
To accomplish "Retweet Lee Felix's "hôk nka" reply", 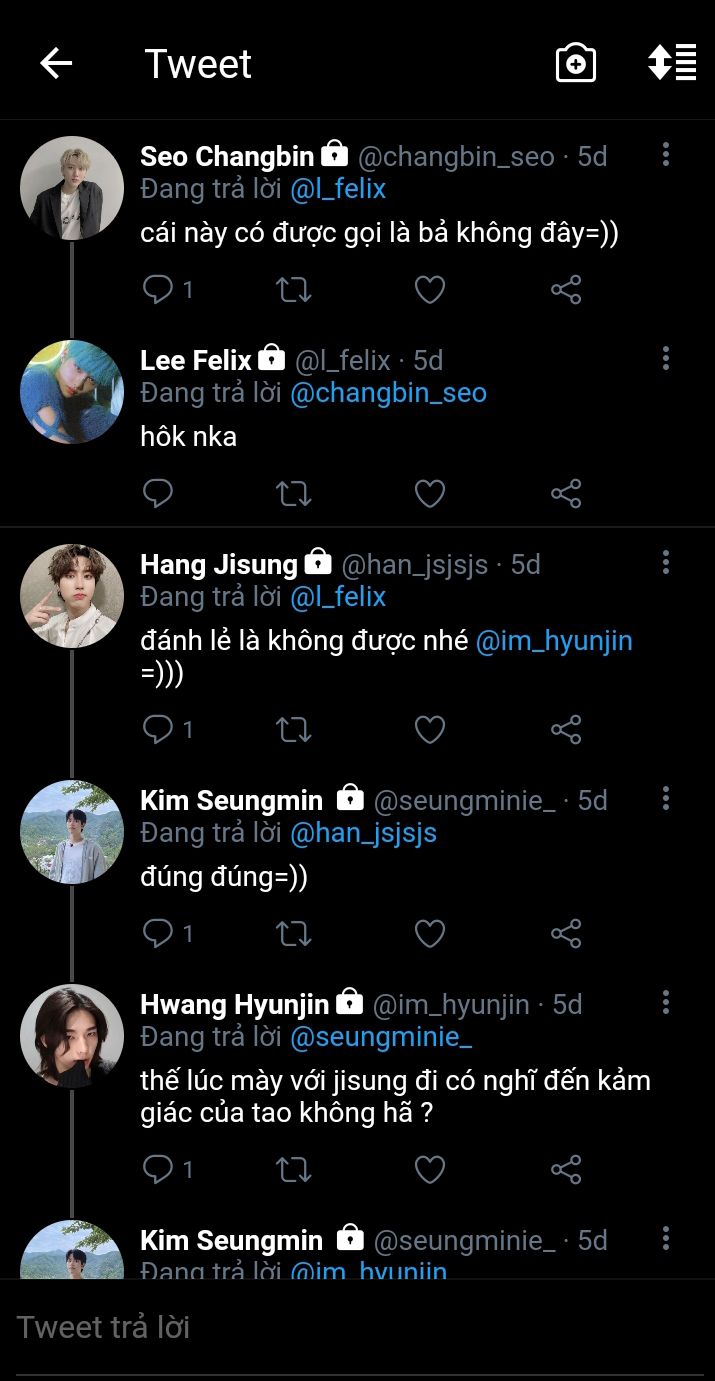I will coord(293,494).
